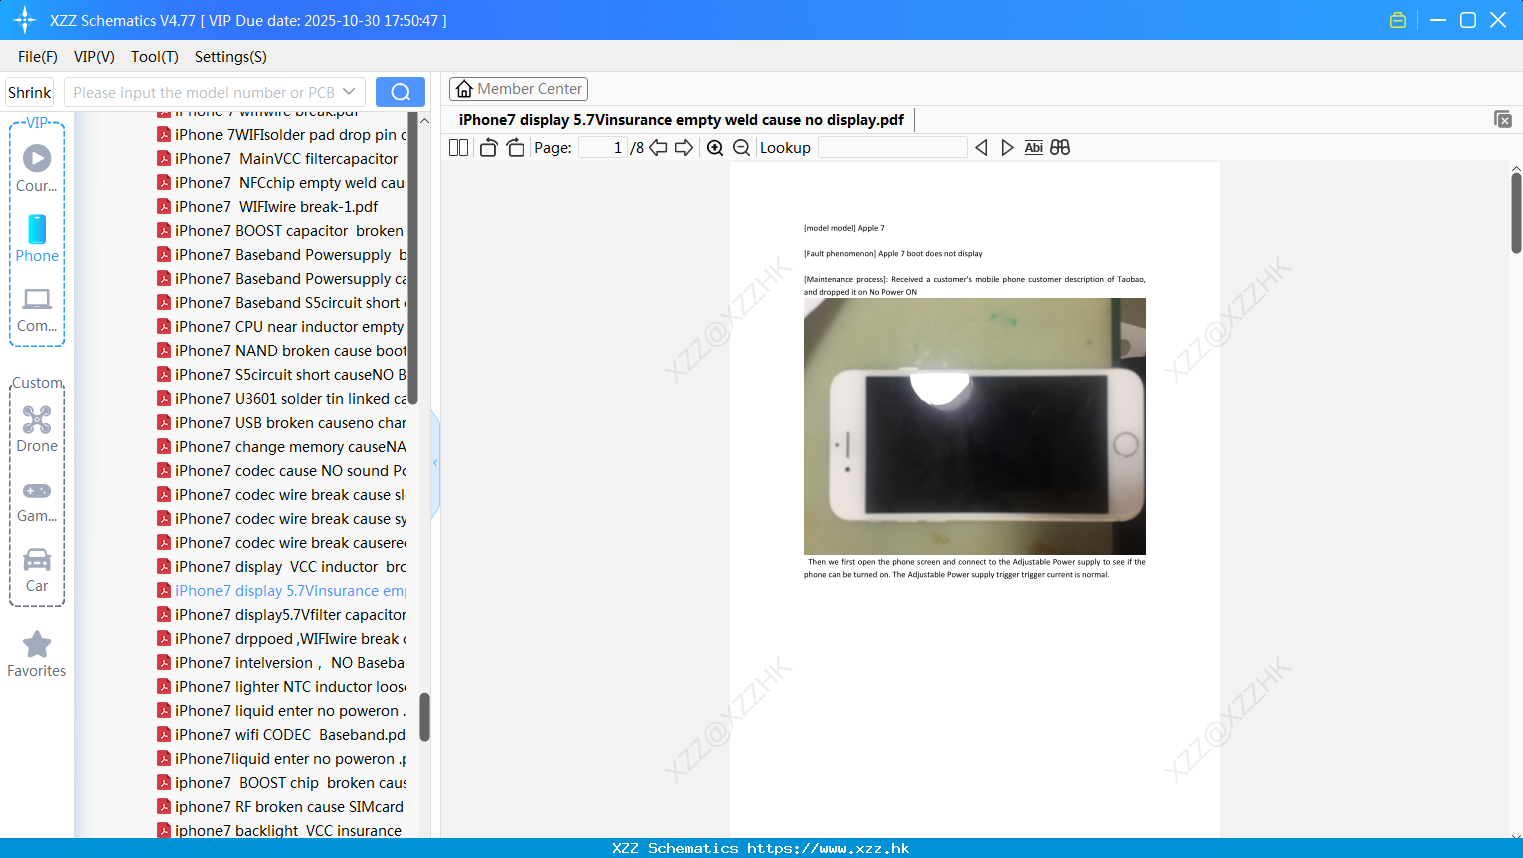The width and height of the screenshot is (1523, 858).
Task: Open the VIP(V) menu
Action: coord(94,57)
